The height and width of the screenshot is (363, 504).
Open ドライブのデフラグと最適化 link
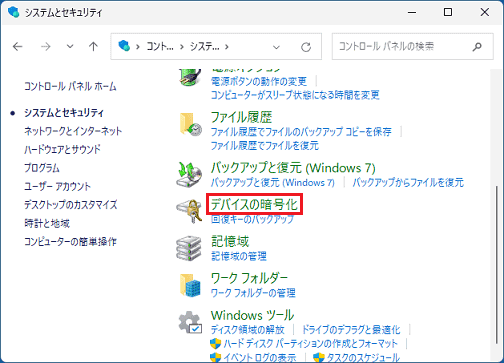351,330
